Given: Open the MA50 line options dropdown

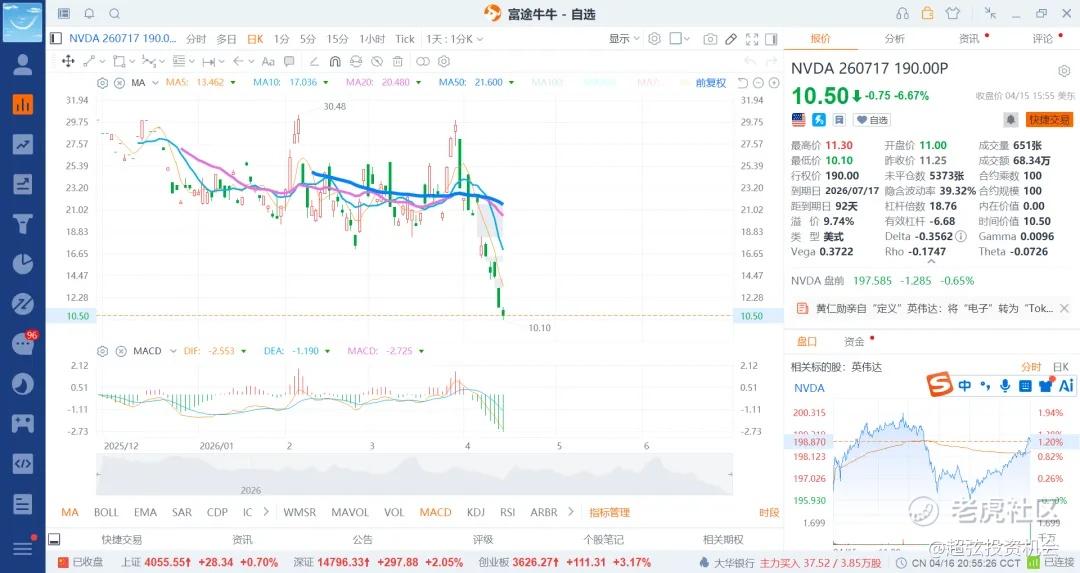Looking at the screenshot, I should click(511, 83).
